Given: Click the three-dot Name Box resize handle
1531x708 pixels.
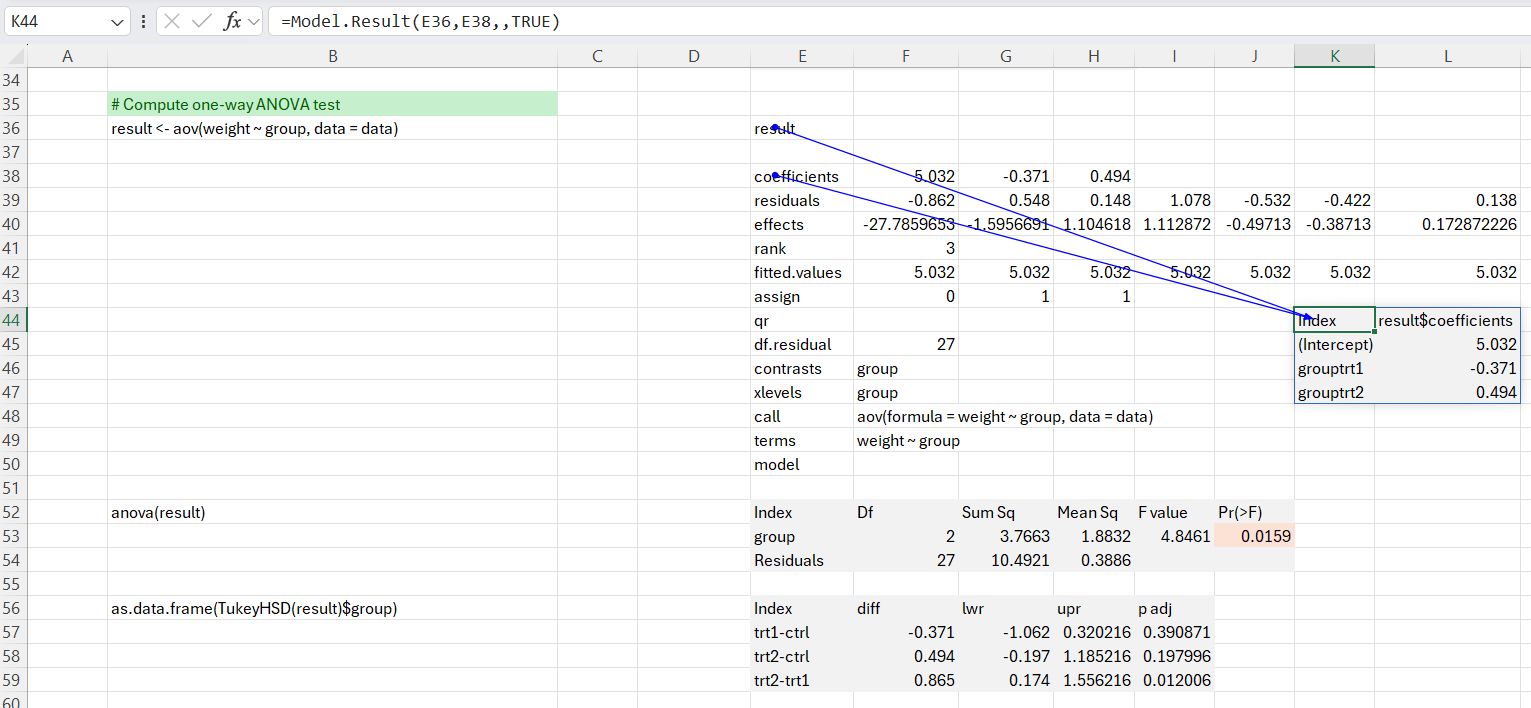Looking at the screenshot, I should (143, 21).
